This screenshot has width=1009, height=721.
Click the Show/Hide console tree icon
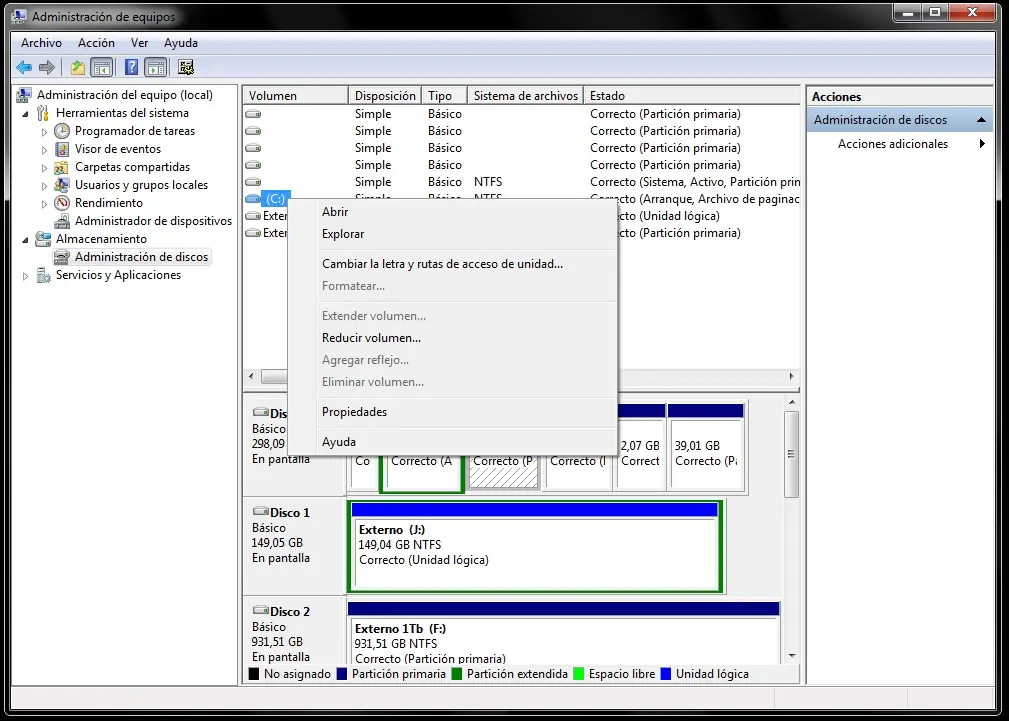tap(102, 67)
